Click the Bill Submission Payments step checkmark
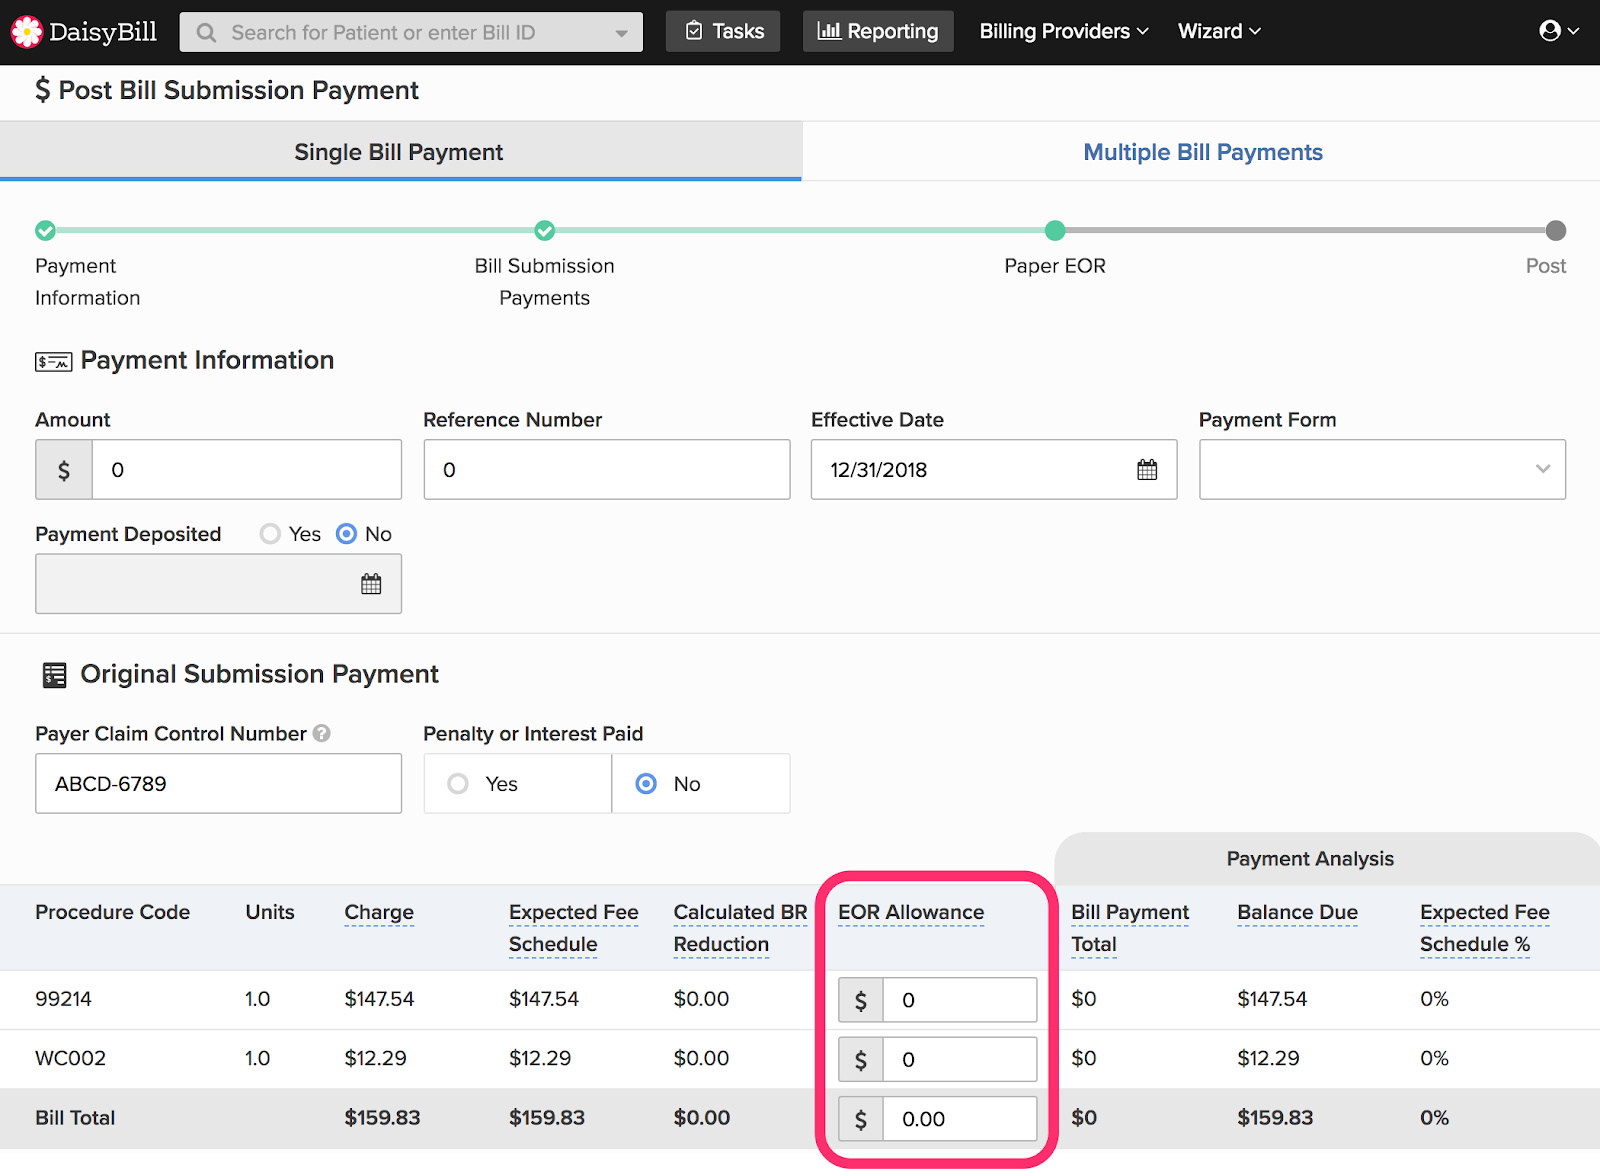This screenshot has height=1169, width=1600. click(544, 231)
